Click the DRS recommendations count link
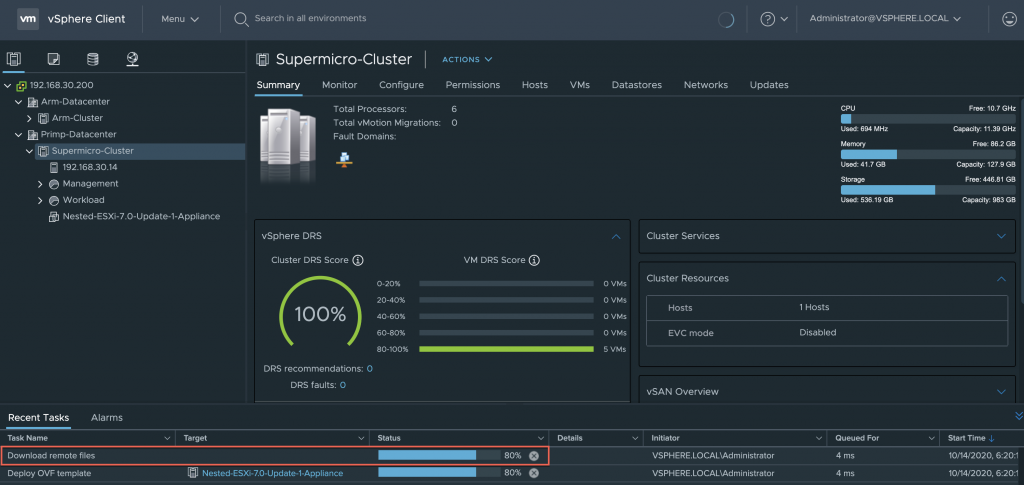 pyautogui.click(x=369, y=369)
